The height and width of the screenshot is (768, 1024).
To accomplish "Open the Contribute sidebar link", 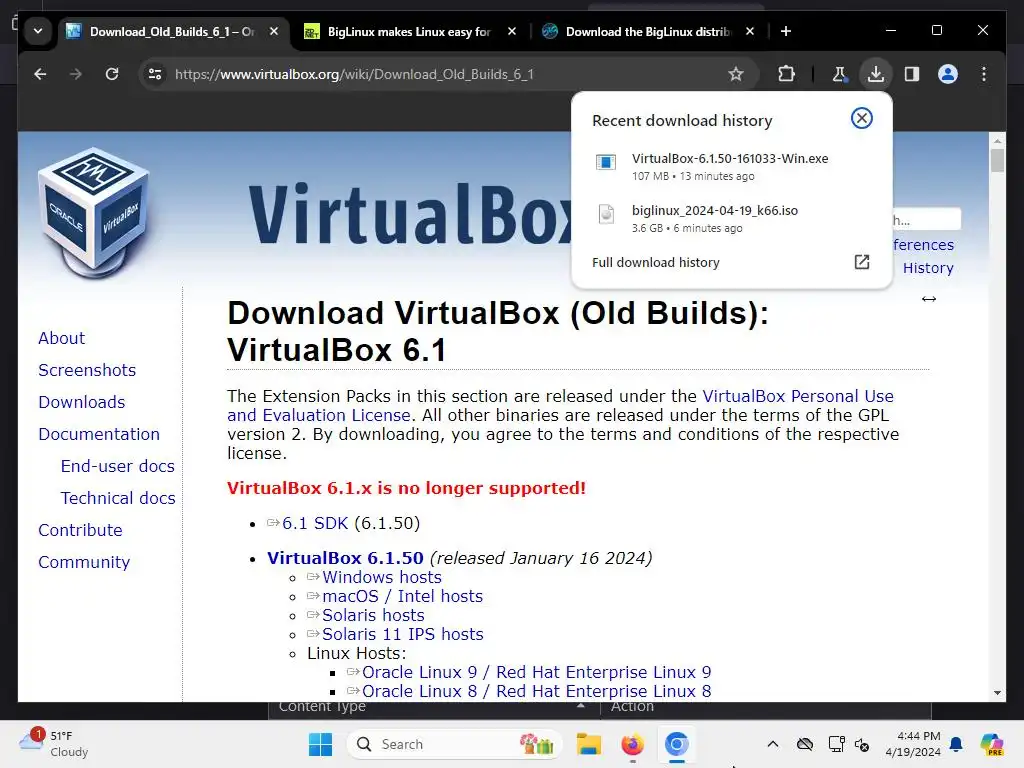I will point(80,530).
